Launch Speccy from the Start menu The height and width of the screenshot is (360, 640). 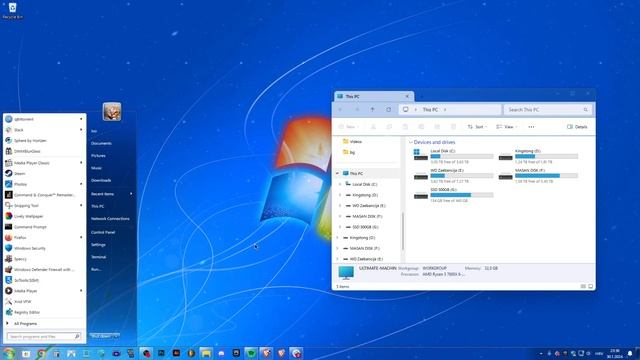pos(44,259)
